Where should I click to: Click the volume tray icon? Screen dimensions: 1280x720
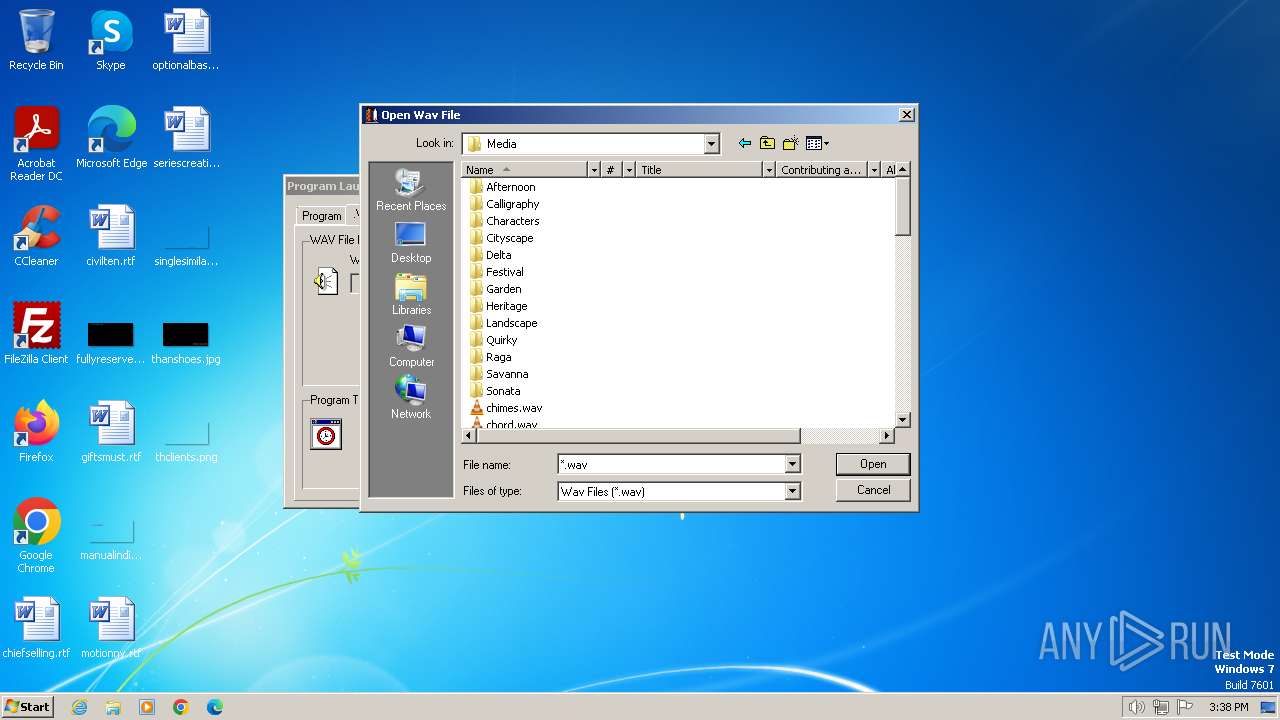[1136, 707]
